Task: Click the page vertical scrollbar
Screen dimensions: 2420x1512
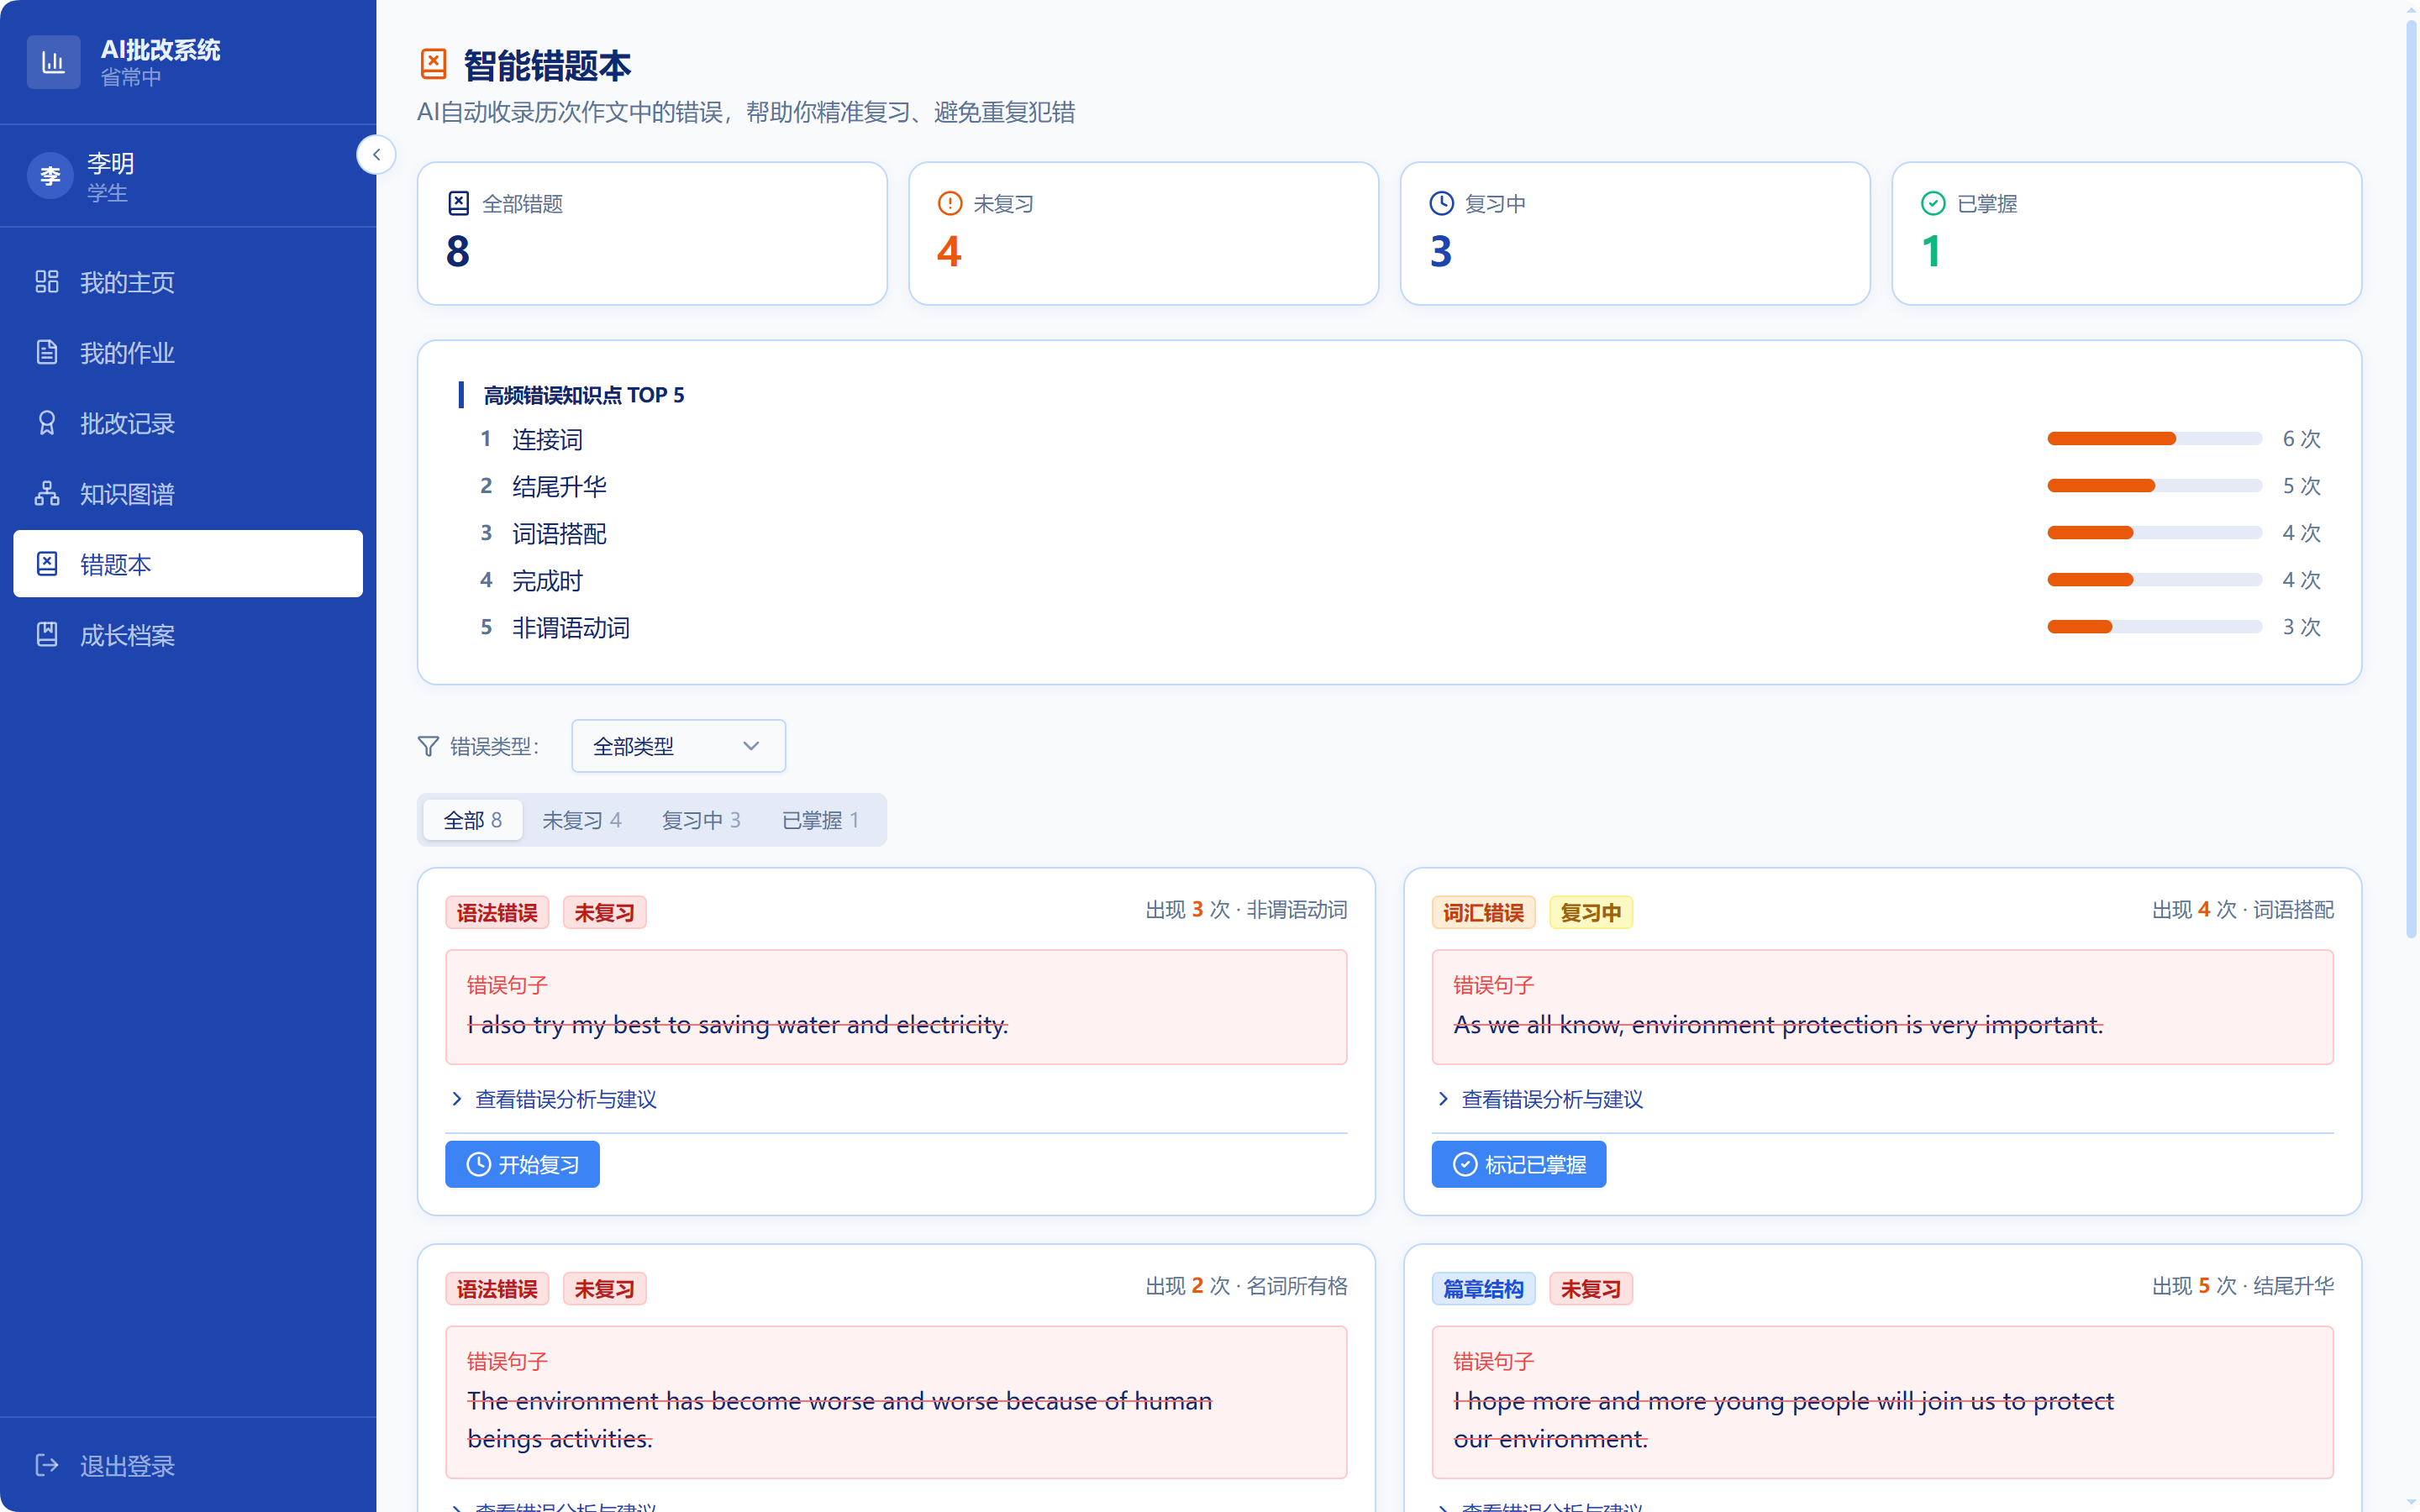Action: pyautogui.click(x=2411, y=480)
